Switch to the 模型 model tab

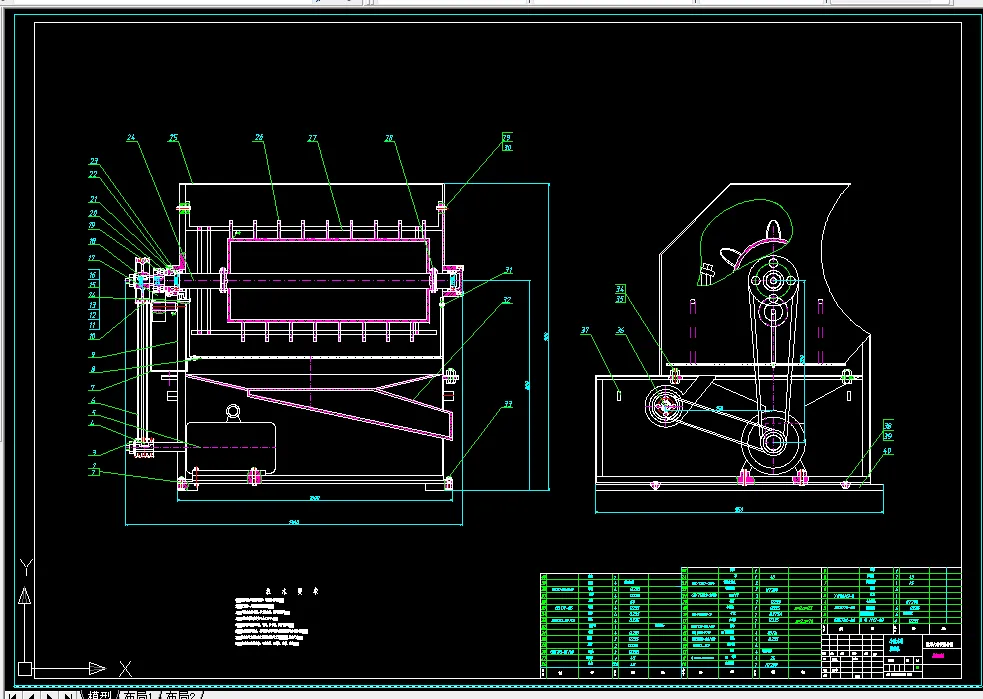(99, 695)
